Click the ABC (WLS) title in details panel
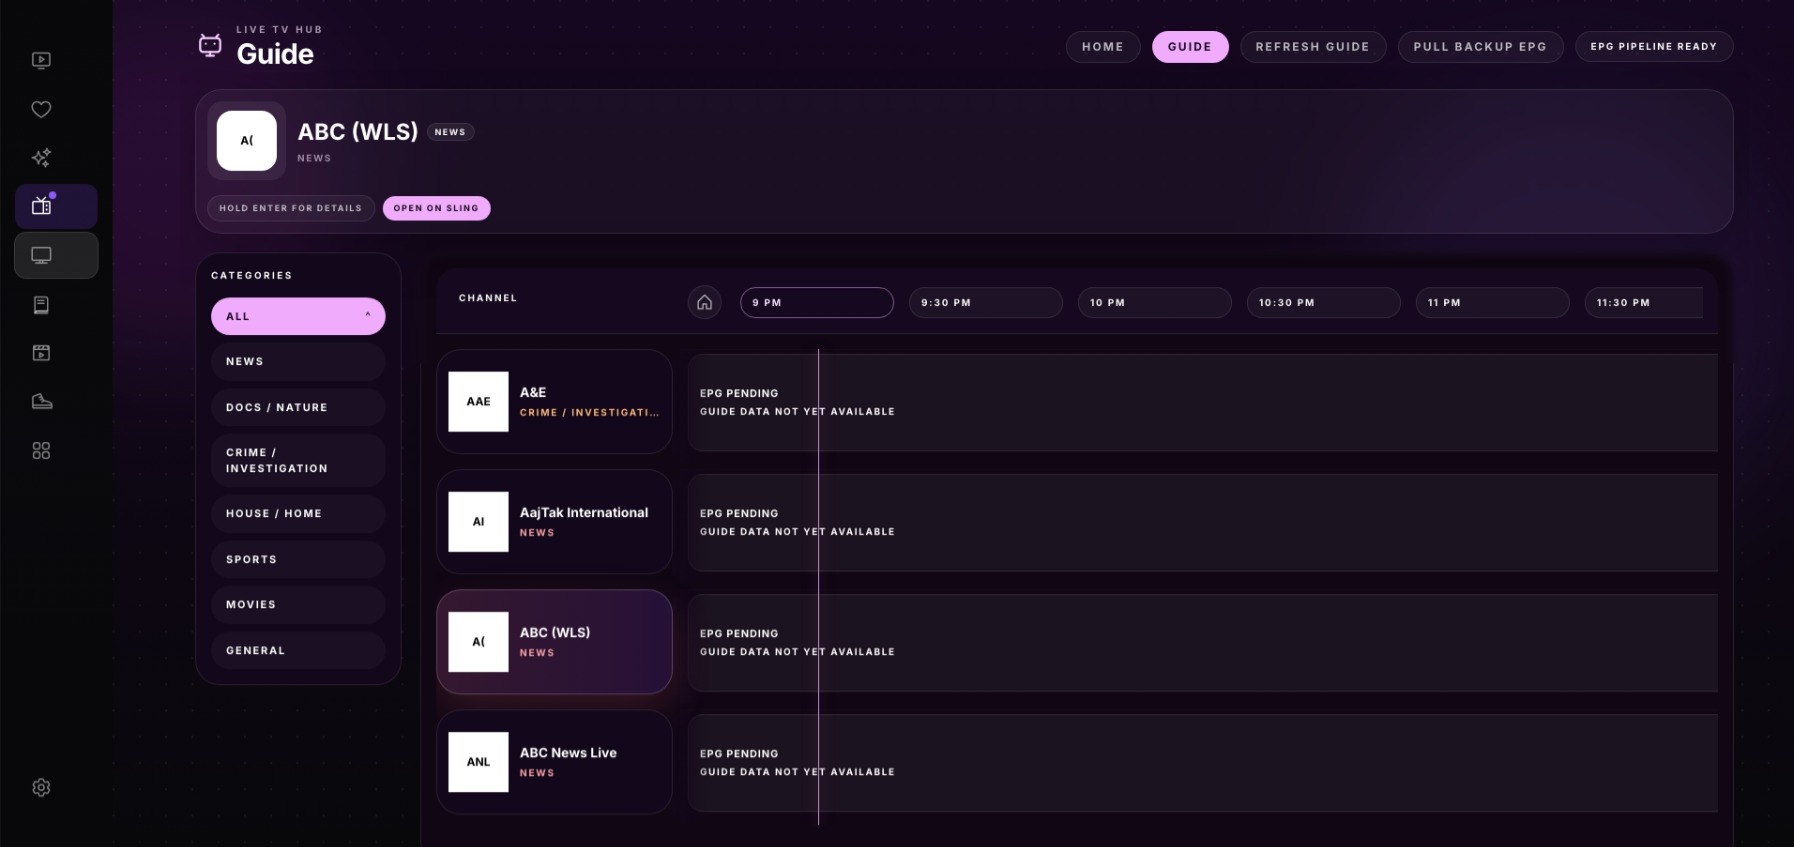1794x847 pixels. (358, 132)
